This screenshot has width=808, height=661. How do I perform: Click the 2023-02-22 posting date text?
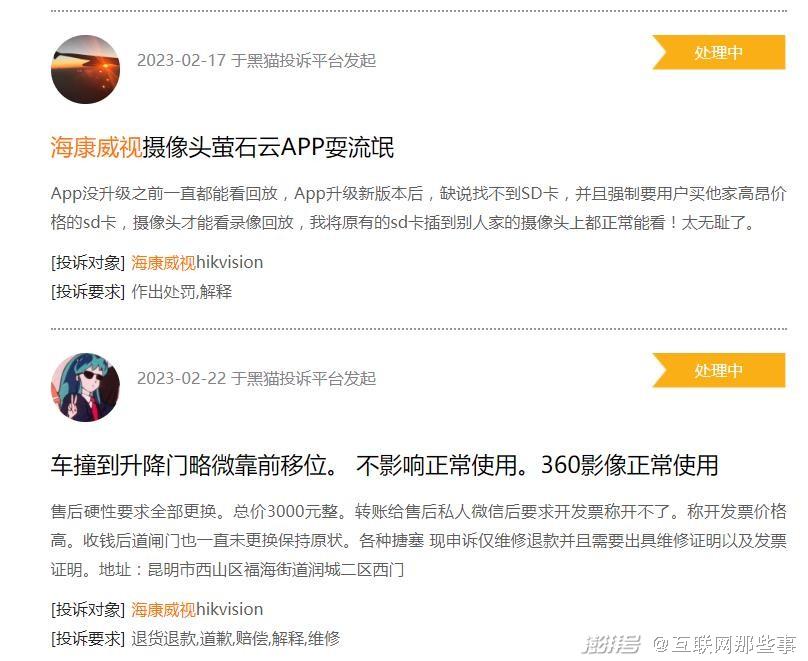(x=181, y=378)
